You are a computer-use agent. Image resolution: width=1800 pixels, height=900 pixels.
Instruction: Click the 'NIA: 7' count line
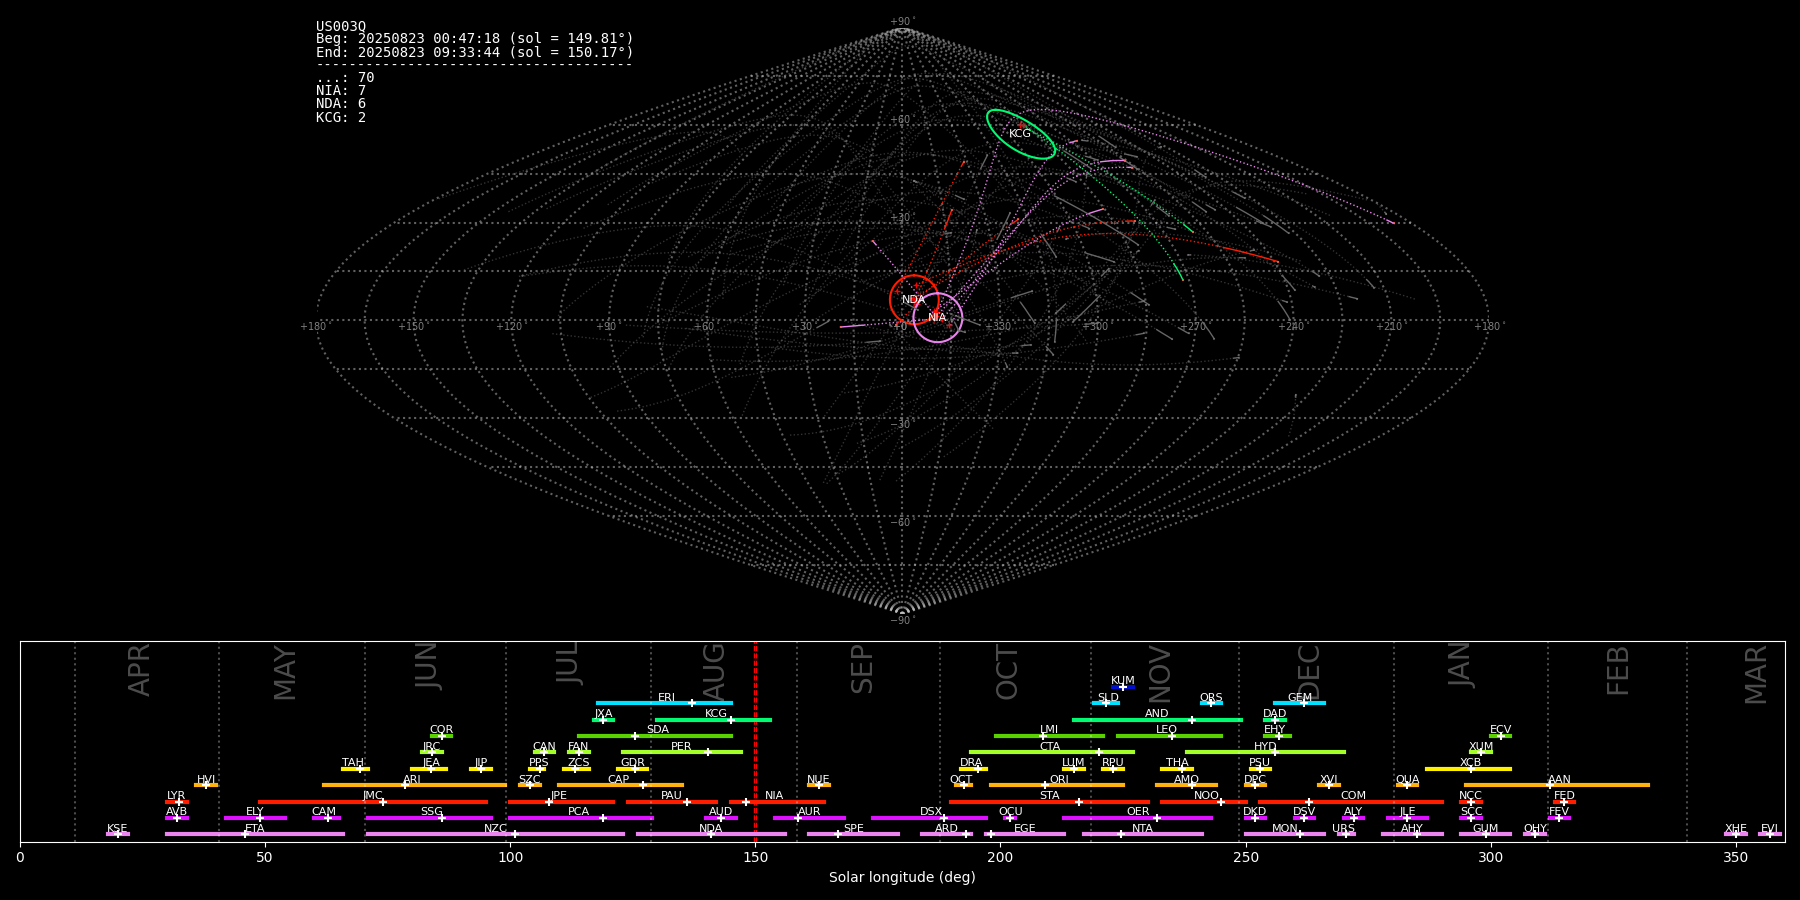tap(341, 91)
